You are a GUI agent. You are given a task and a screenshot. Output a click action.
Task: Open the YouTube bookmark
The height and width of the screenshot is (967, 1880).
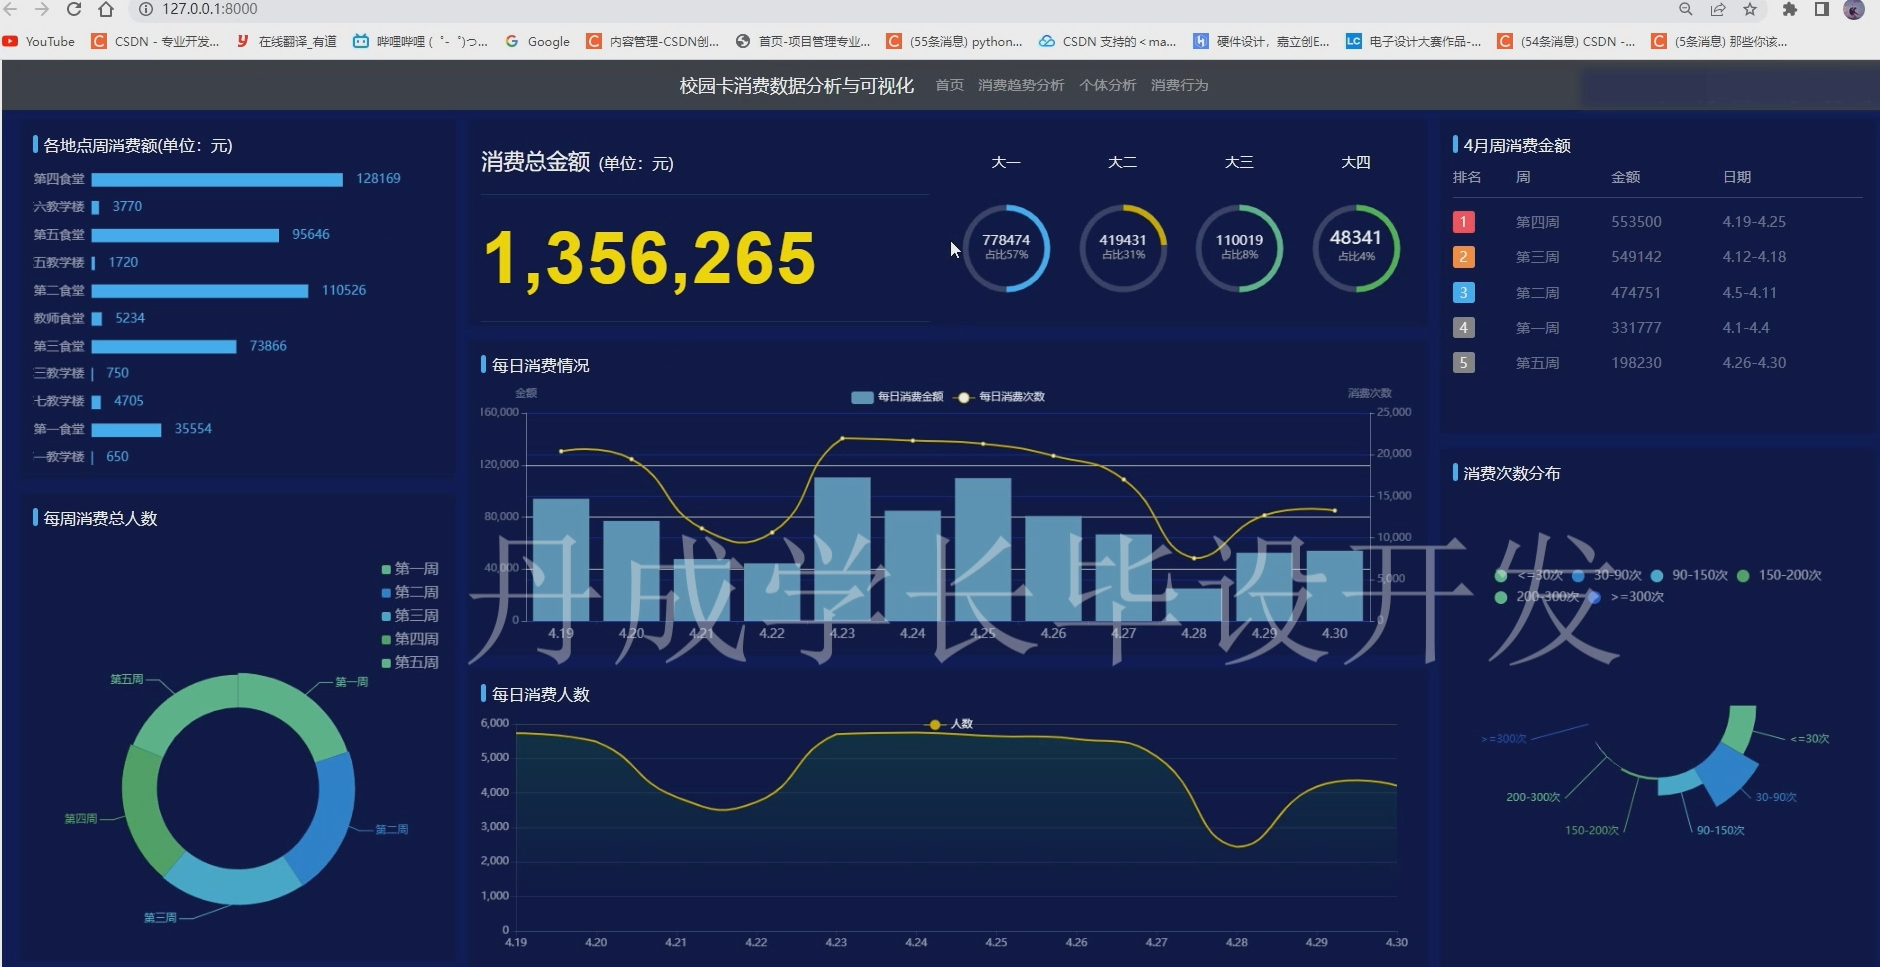pyautogui.click(x=40, y=41)
